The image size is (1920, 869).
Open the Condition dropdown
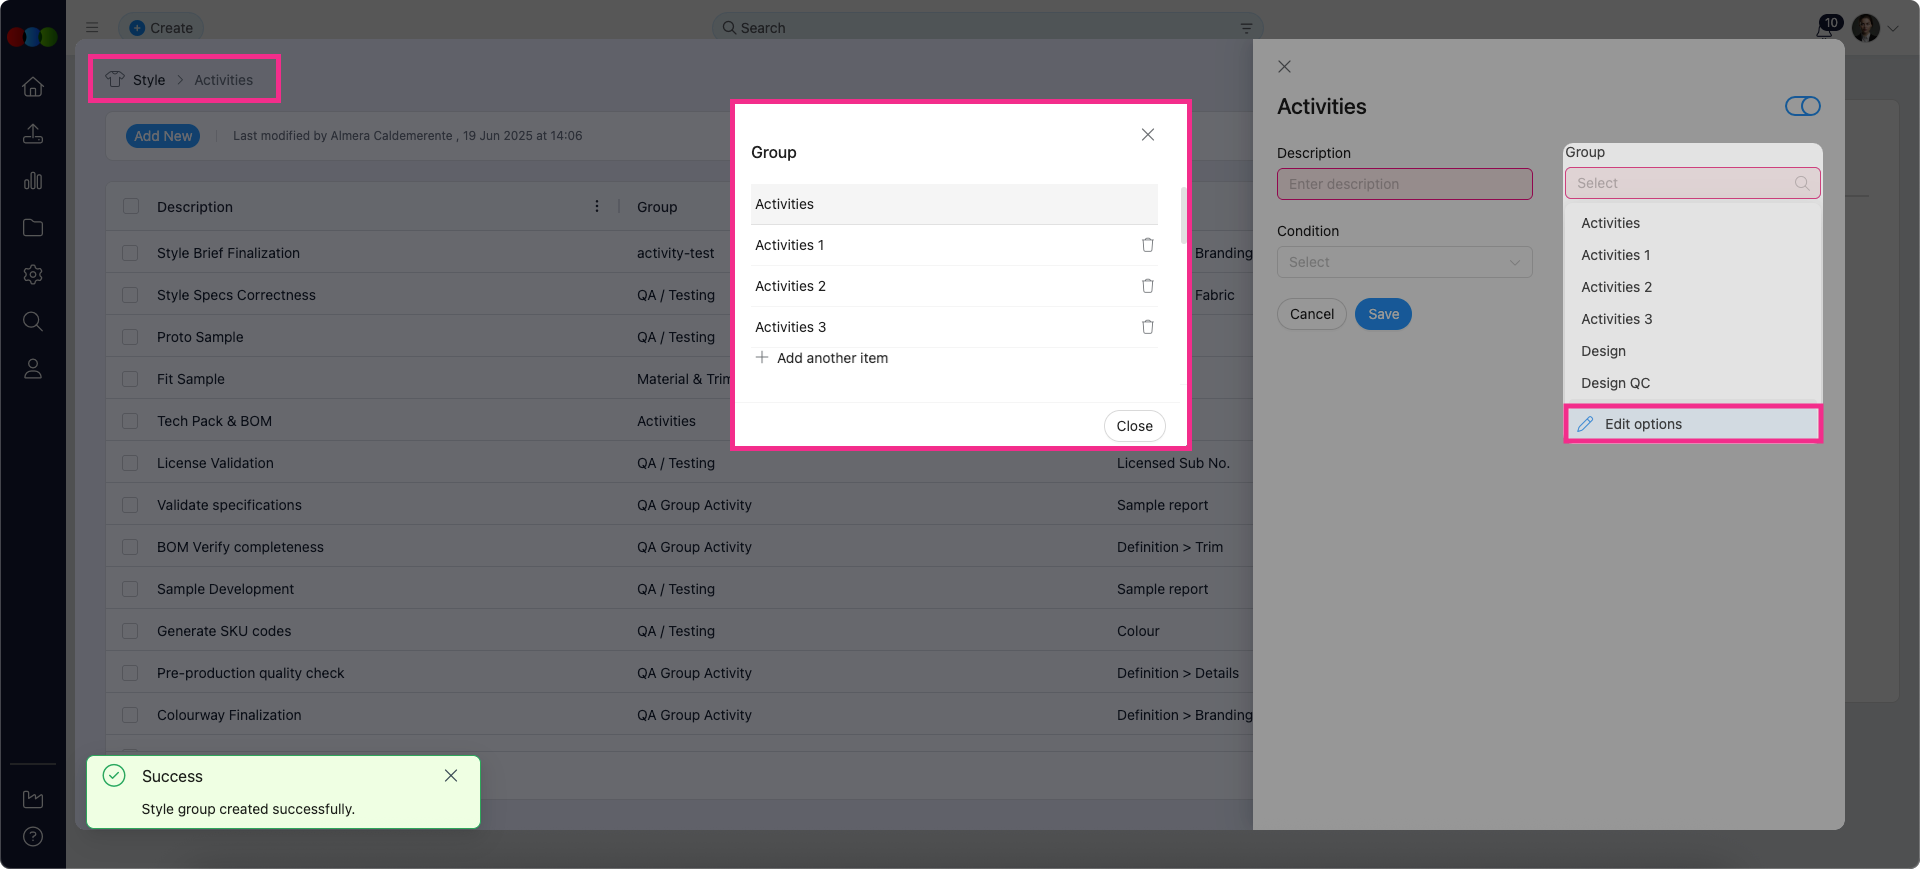click(1403, 262)
